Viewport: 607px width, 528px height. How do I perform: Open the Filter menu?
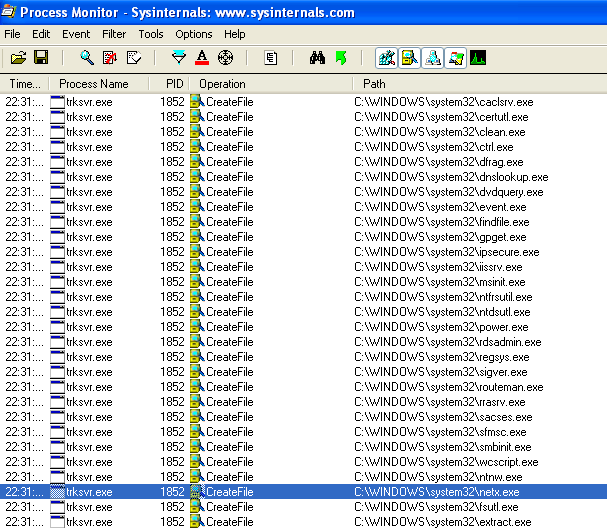pos(114,34)
